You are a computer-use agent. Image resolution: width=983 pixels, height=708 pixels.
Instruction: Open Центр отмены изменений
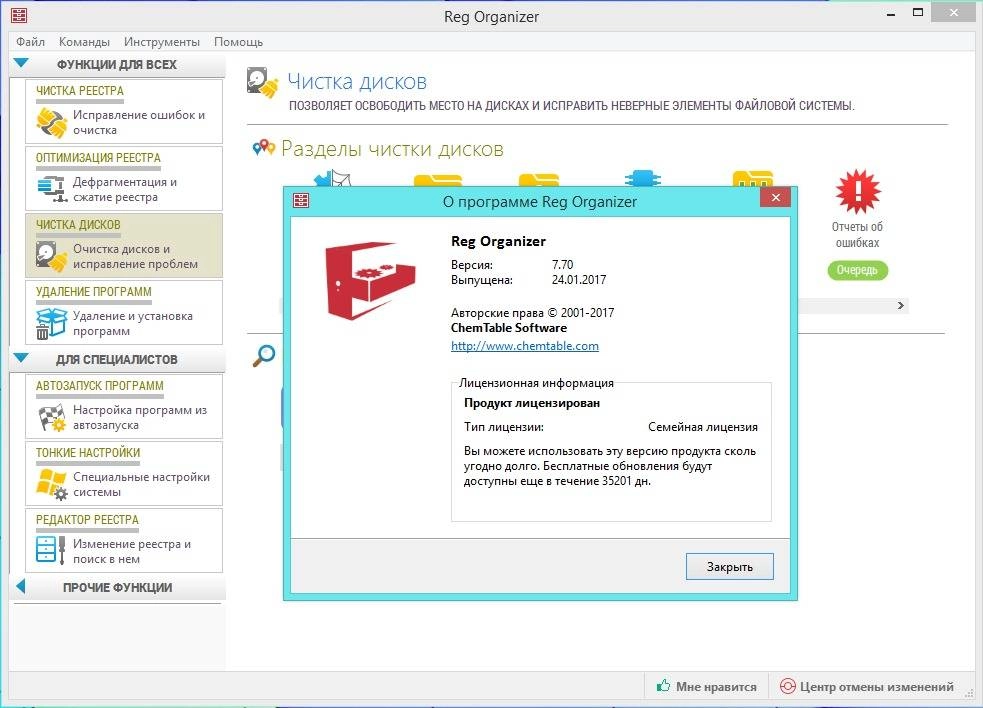[868, 687]
